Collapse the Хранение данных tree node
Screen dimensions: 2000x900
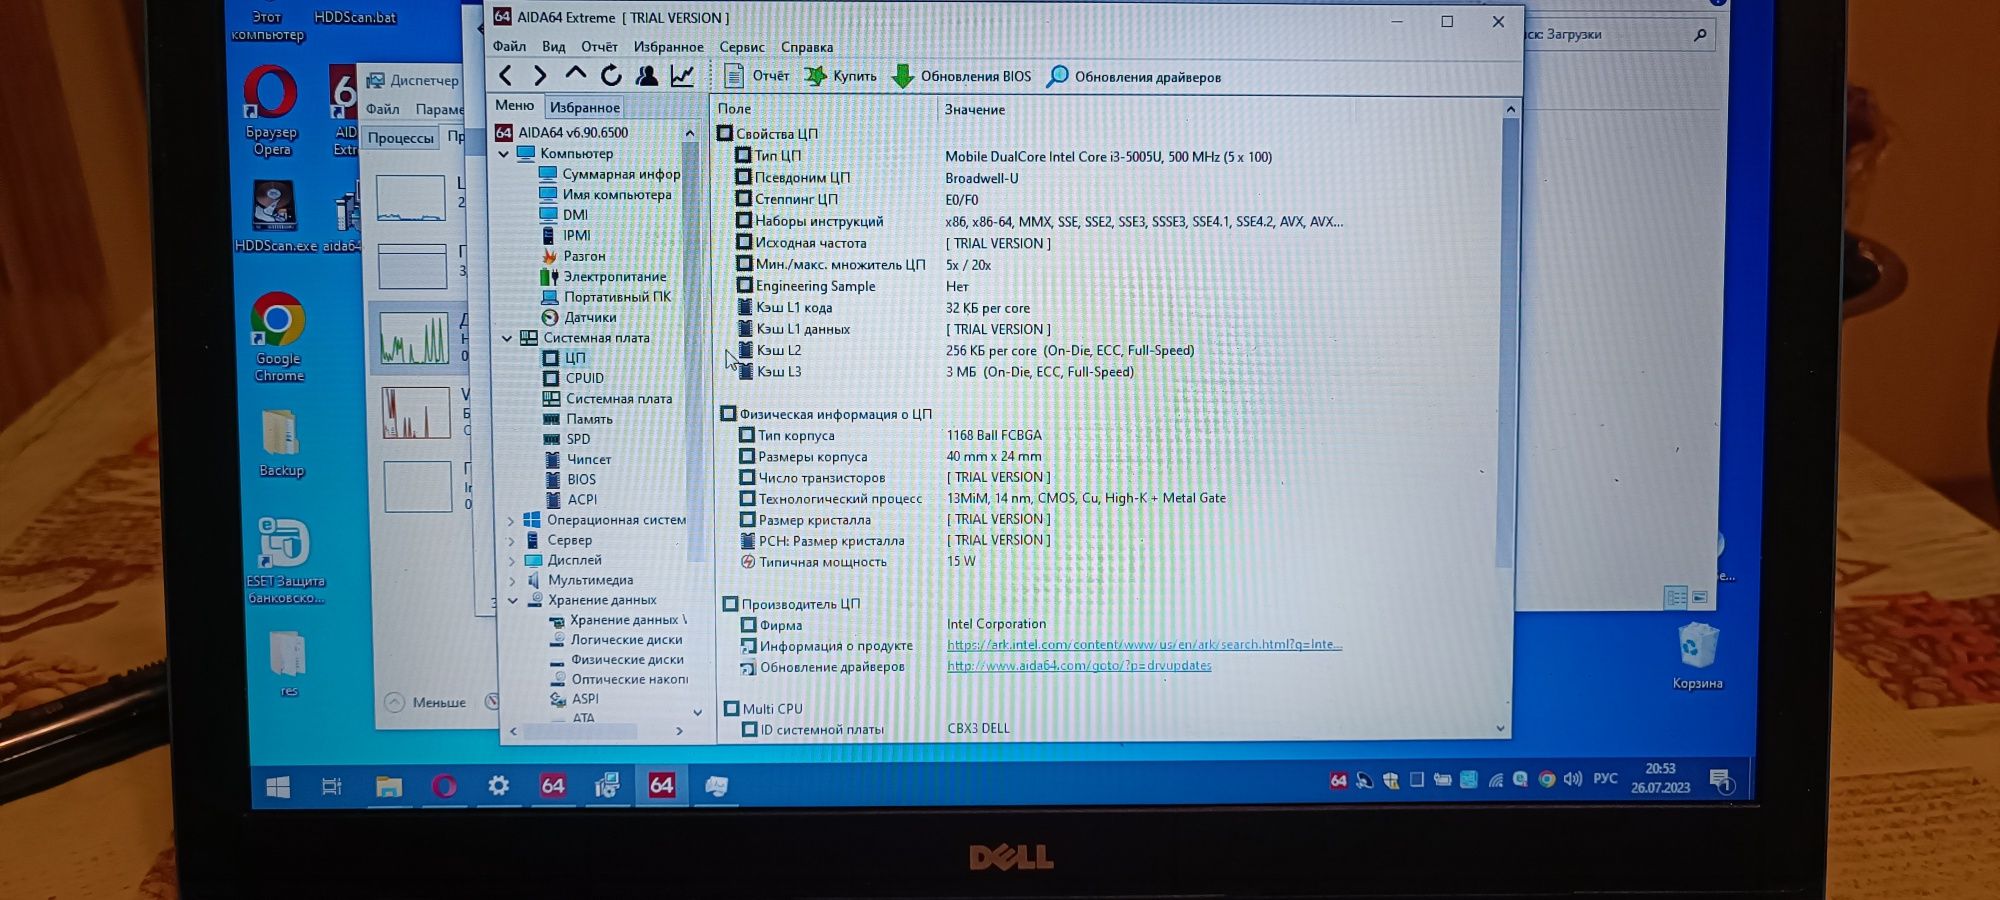point(512,600)
